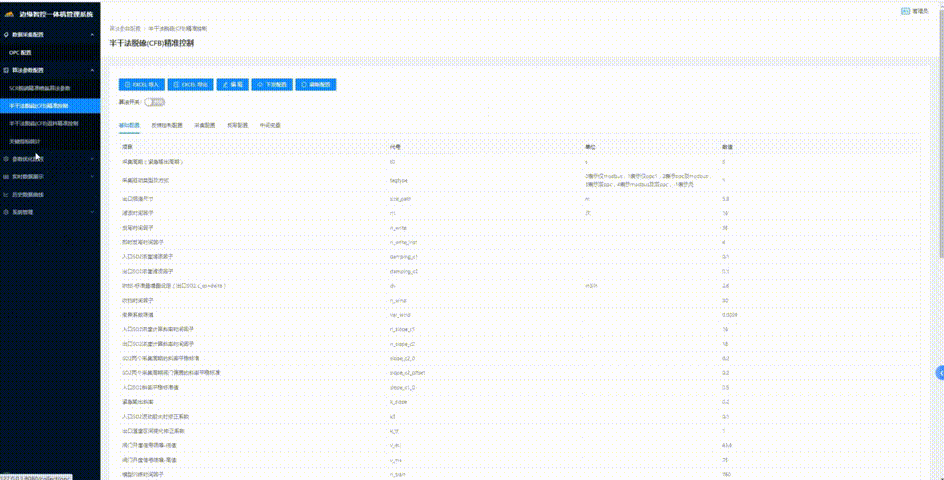Image resolution: width=944 pixels, height=480 pixels.
Task: Click the blue floating circle on right edge
Action: click(939, 372)
